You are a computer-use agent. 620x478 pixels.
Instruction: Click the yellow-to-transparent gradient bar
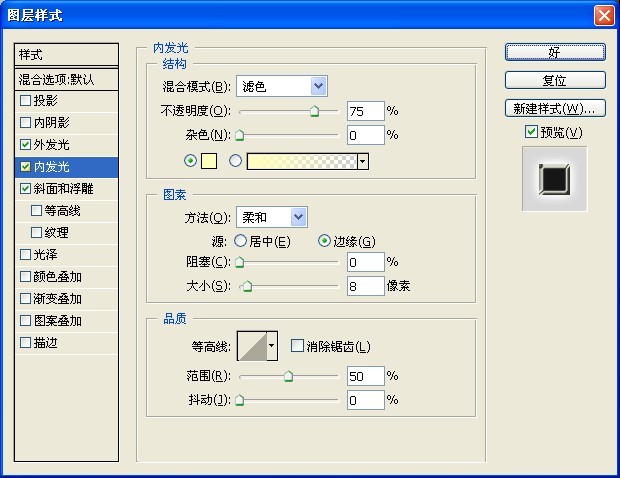click(x=302, y=161)
